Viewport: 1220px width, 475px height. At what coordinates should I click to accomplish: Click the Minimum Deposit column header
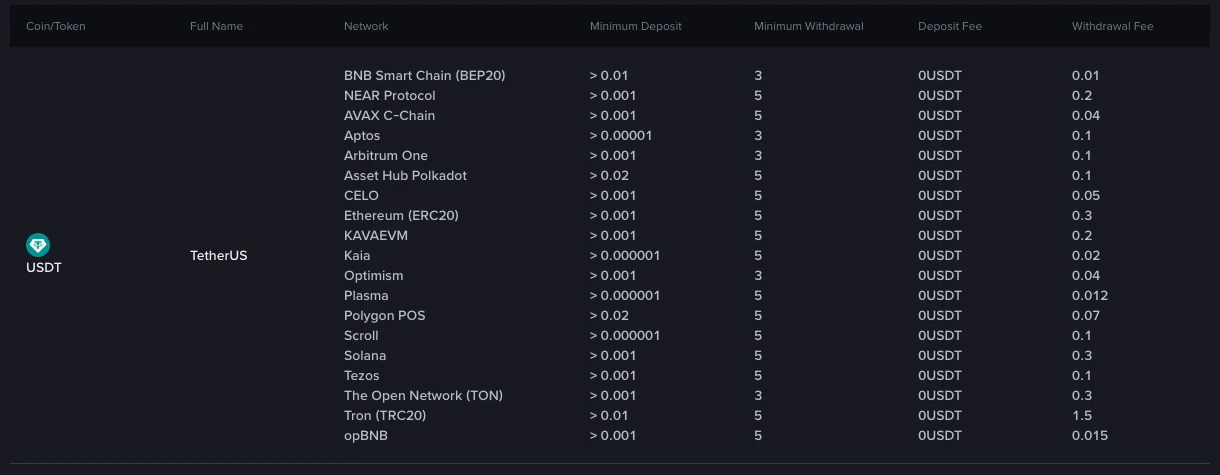pyautogui.click(x=636, y=26)
